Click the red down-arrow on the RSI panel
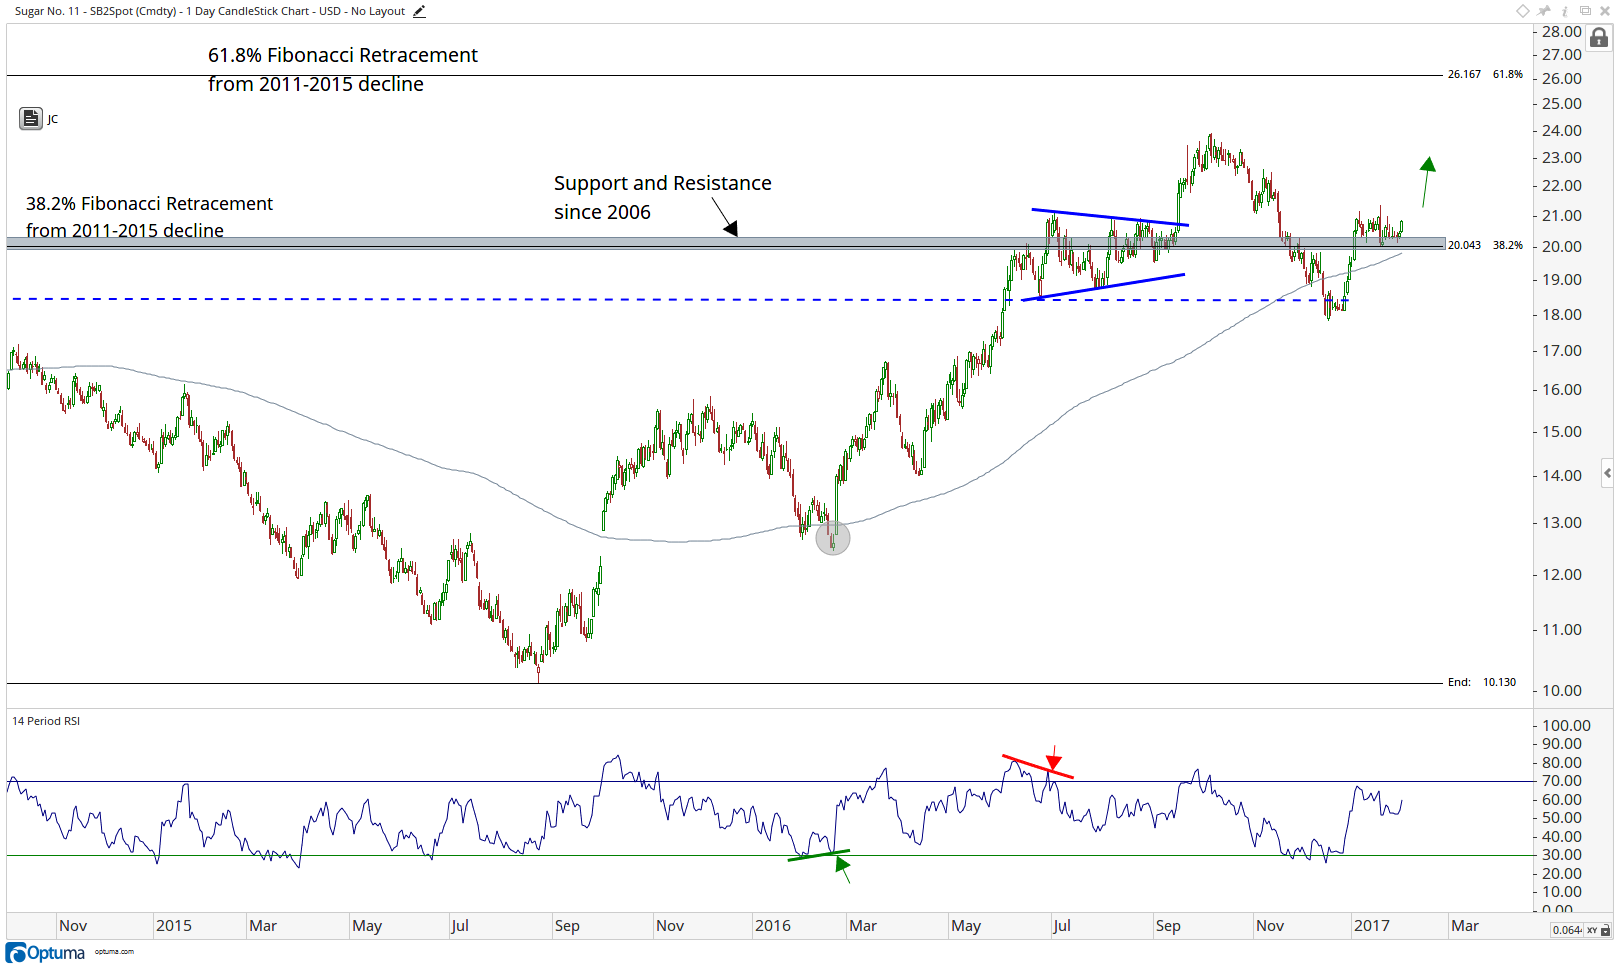Image resolution: width=1620 pixels, height=967 pixels. click(x=1053, y=758)
